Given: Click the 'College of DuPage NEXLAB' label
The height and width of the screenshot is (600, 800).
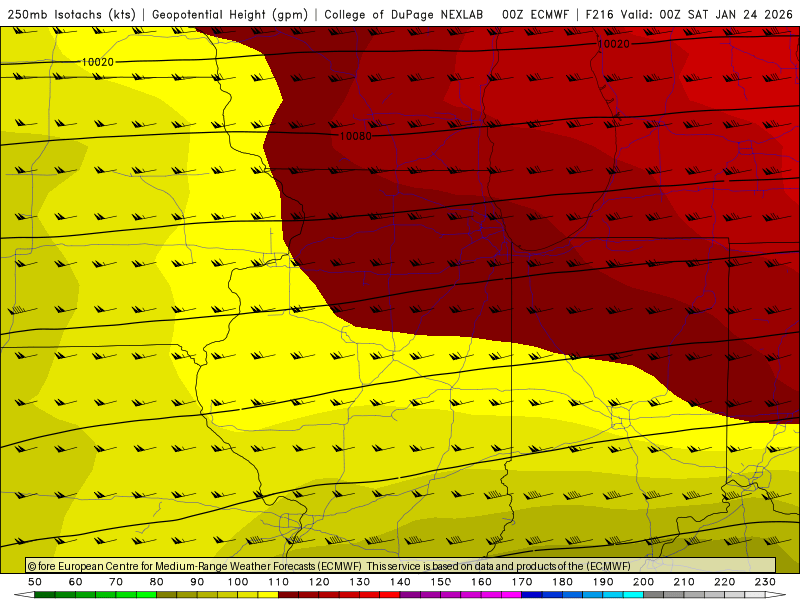Looking at the screenshot, I should pyautogui.click(x=404, y=14).
